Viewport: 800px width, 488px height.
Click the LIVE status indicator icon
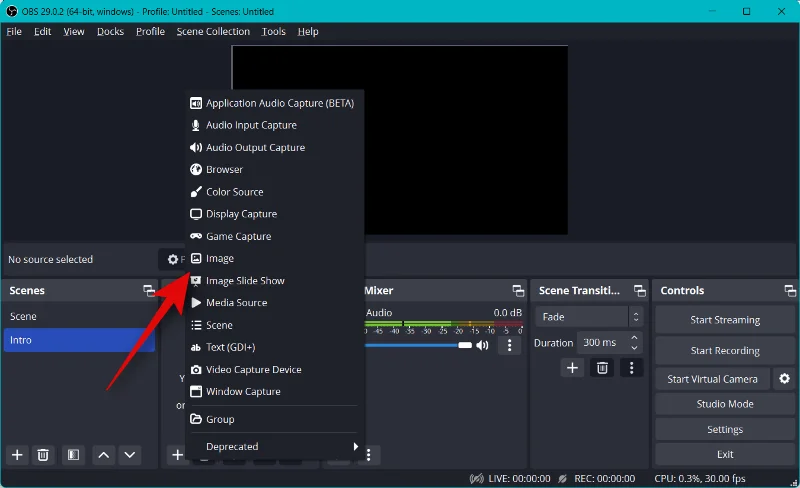(x=477, y=479)
